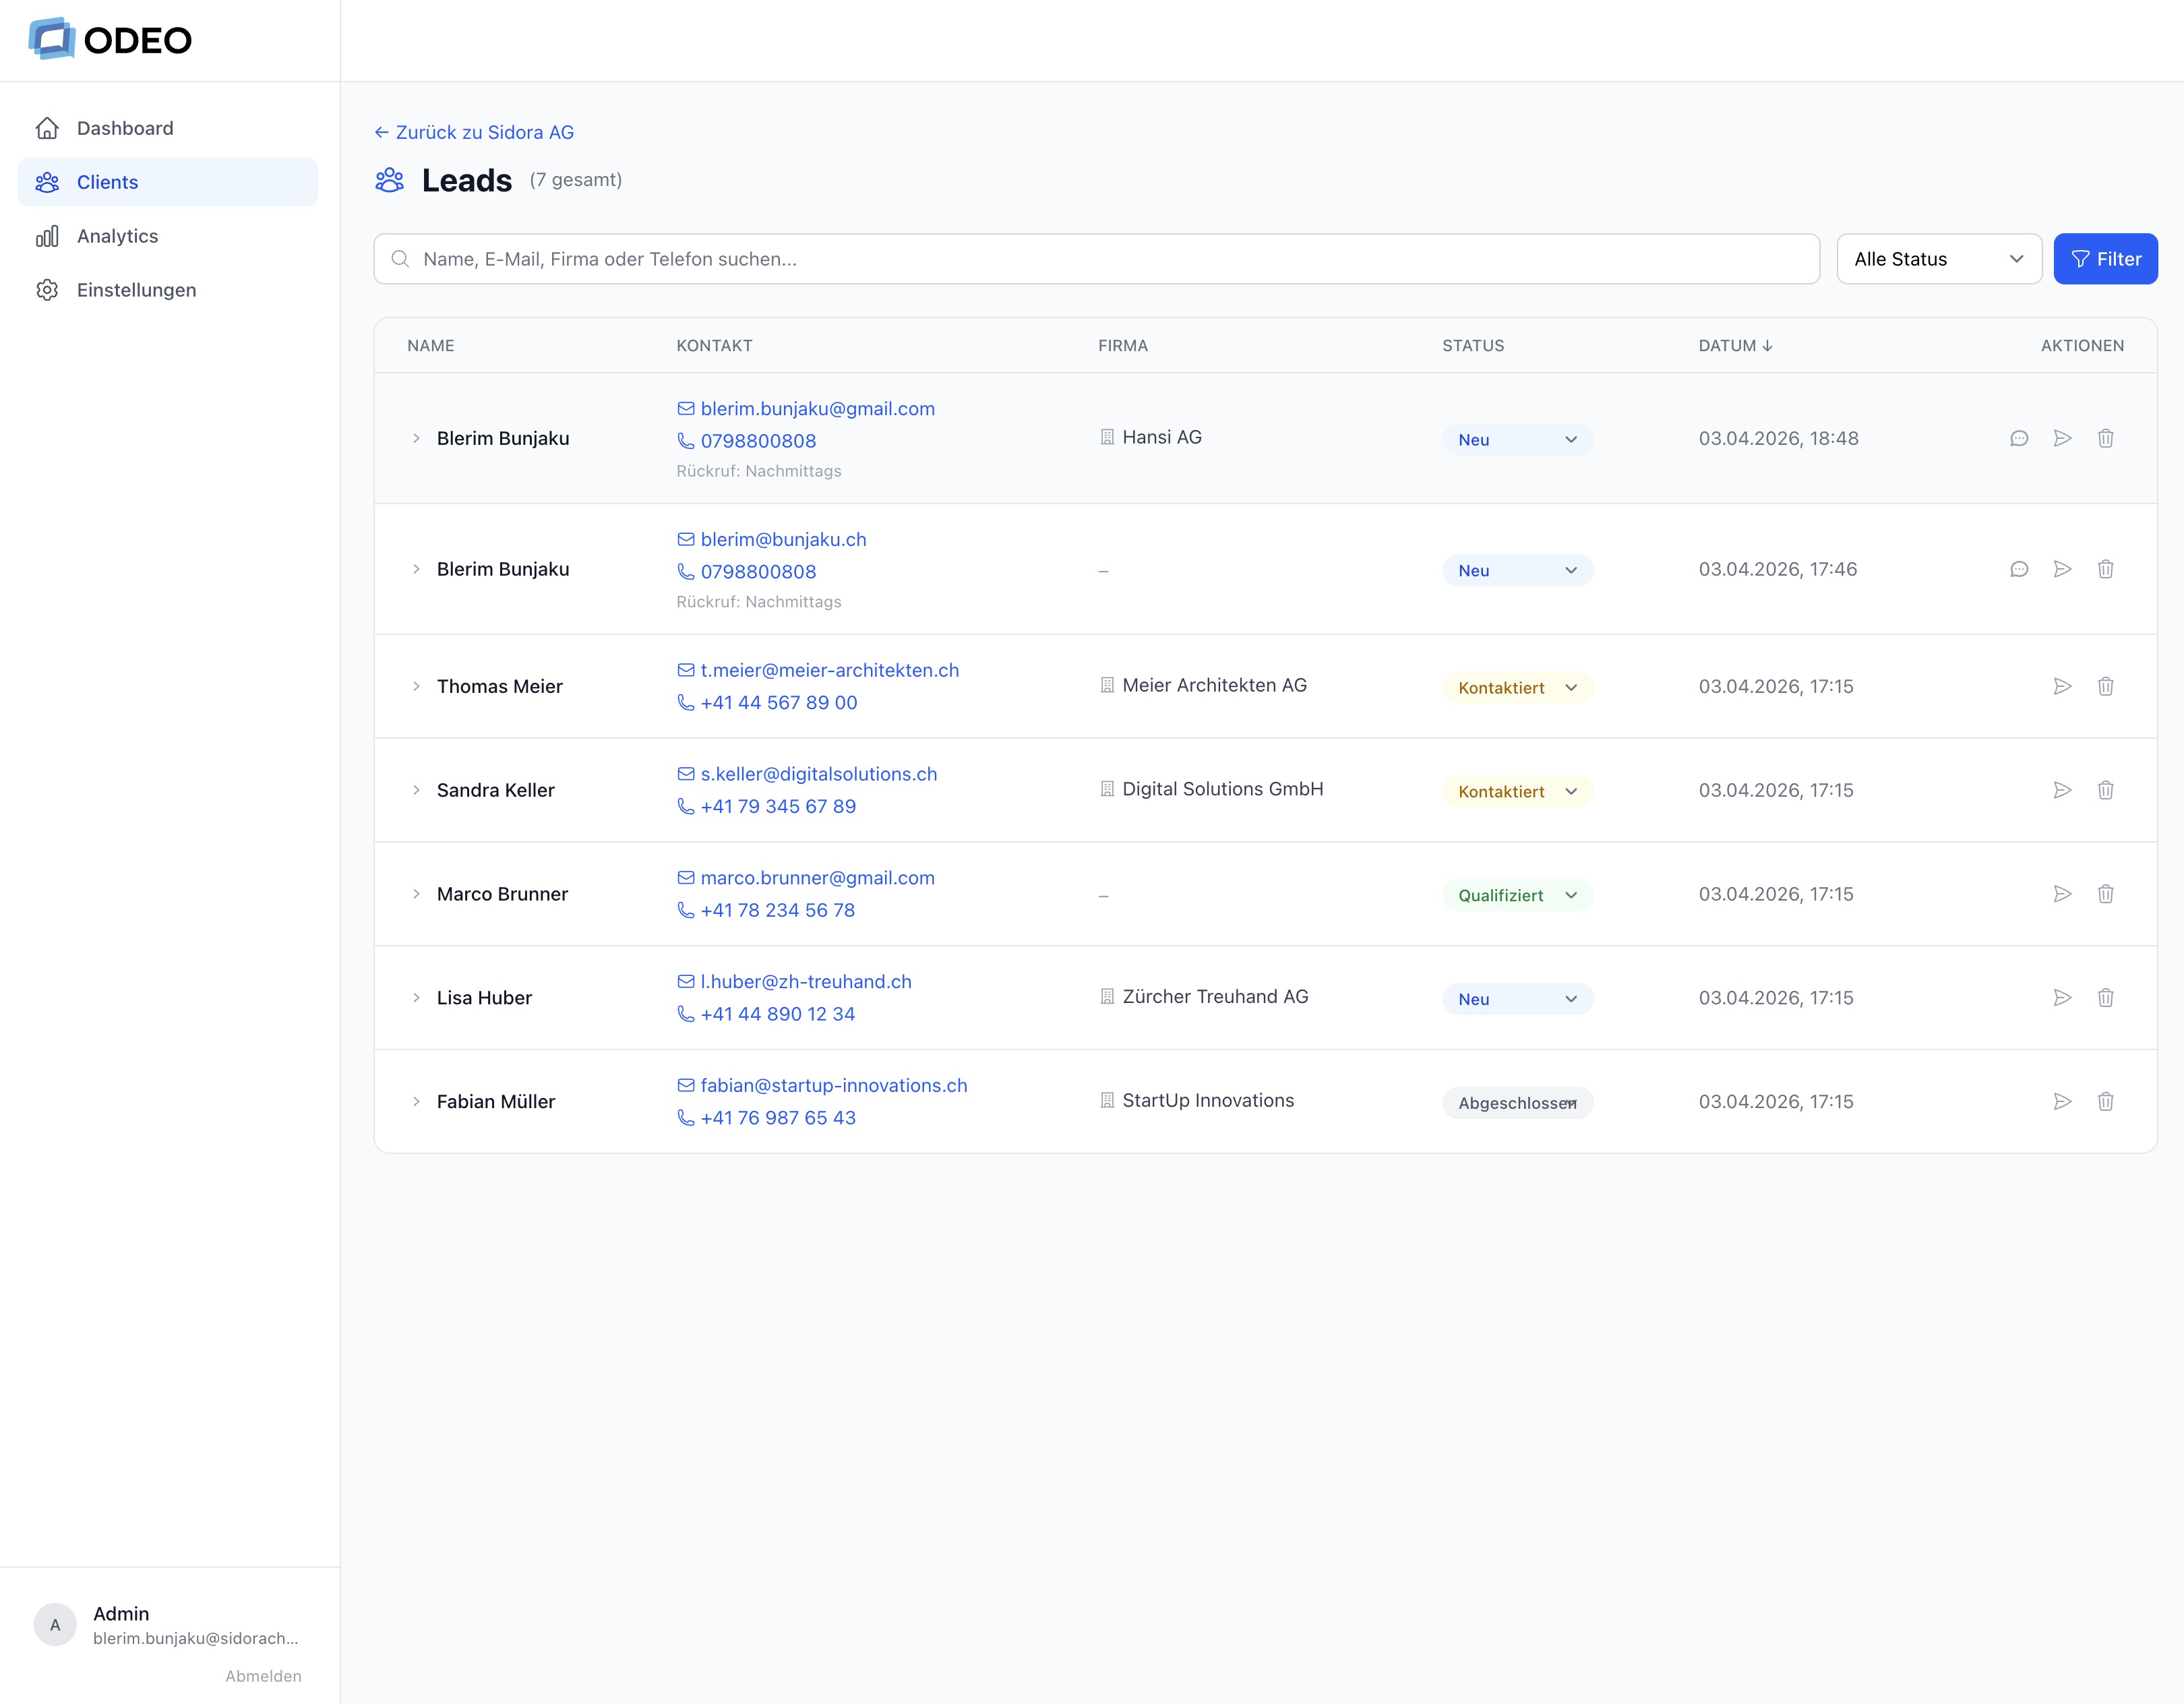Open the Alle Status dropdown
The height and width of the screenshot is (1704, 2184).
tap(1938, 259)
